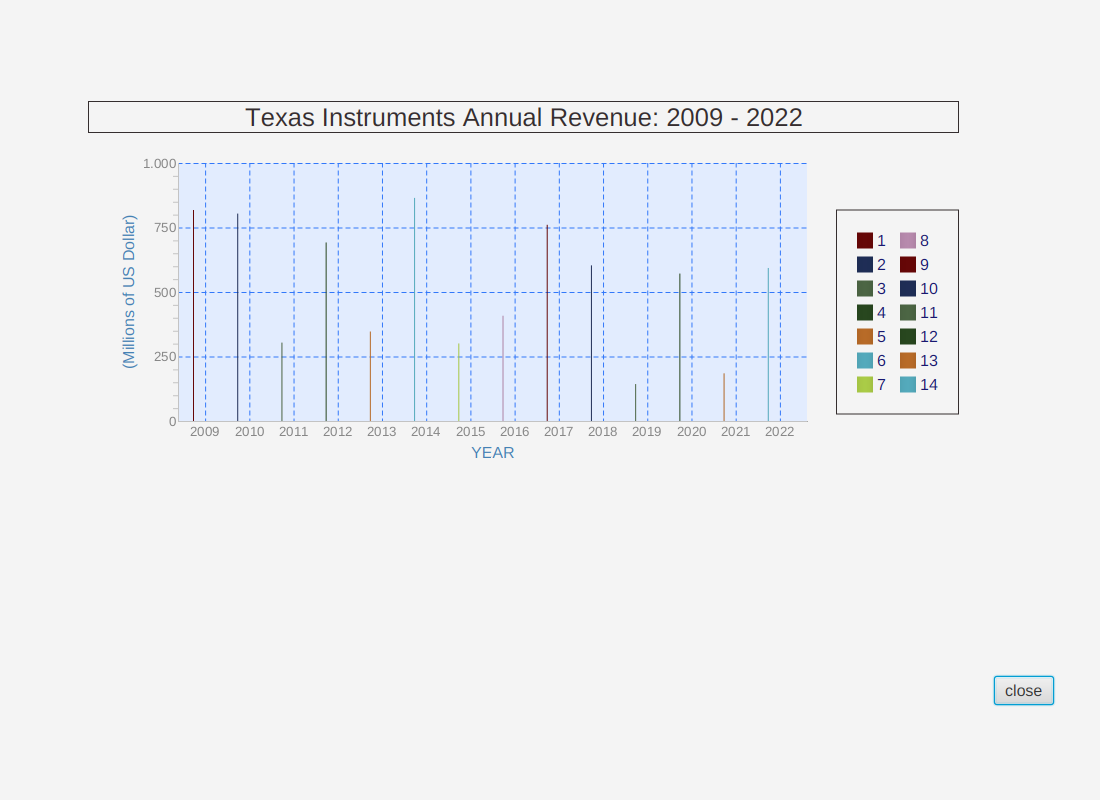Click the 2016 x-axis label
The width and height of the screenshot is (1100, 800).
click(514, 432)
